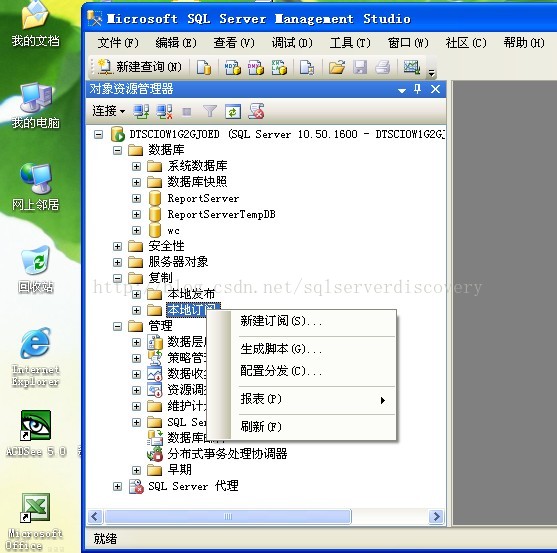Click the DMX query icon
Image resolution: width=557 pixels, height=553 pixels.
[256, 67]
